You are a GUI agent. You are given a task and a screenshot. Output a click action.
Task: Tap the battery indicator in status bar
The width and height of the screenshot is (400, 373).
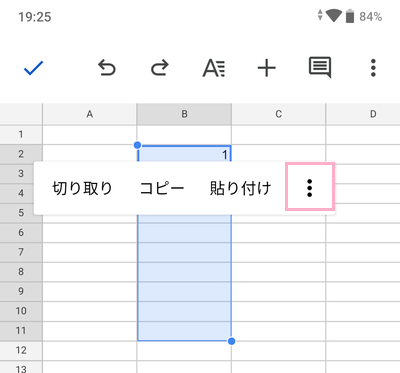click(350, 16)
